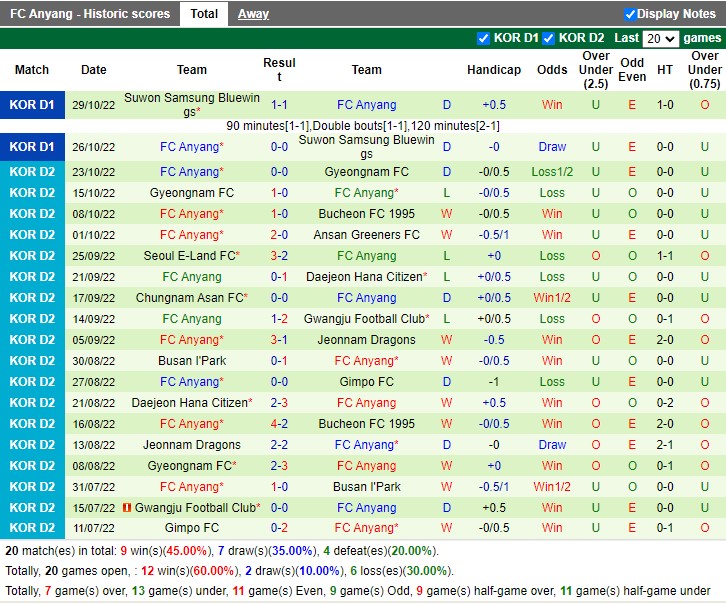Click the red card icon beside Gwangju Football Club
726x603 pixels.
pyautogui.click(x=126, y=508)
